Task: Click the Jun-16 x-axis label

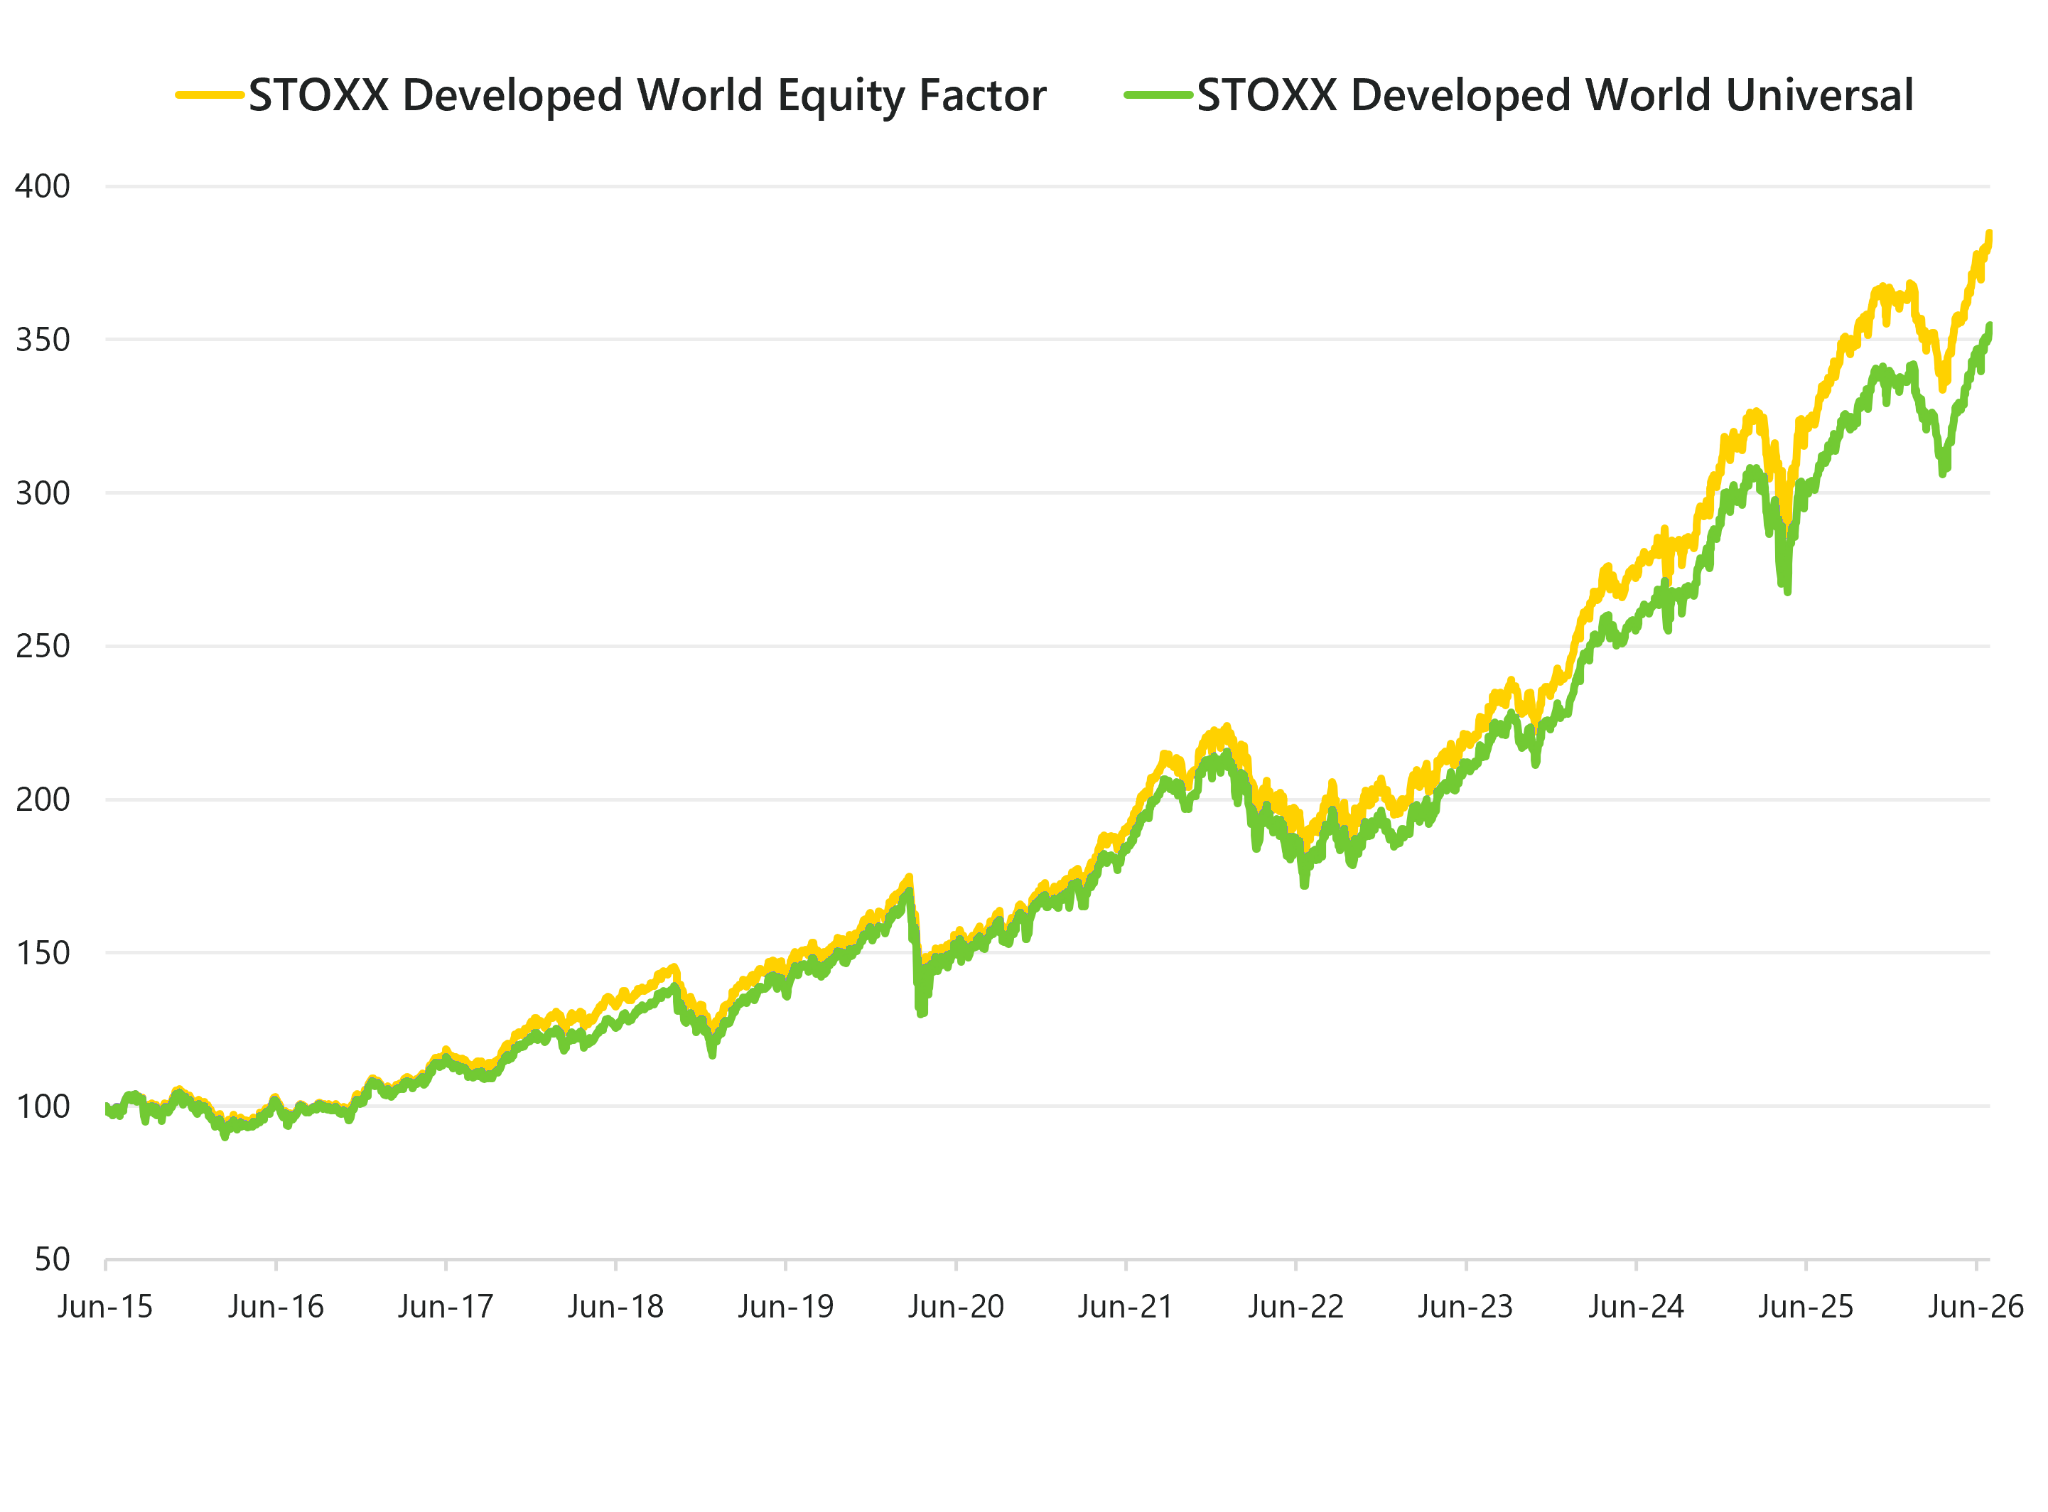Action: (276, 1307)
